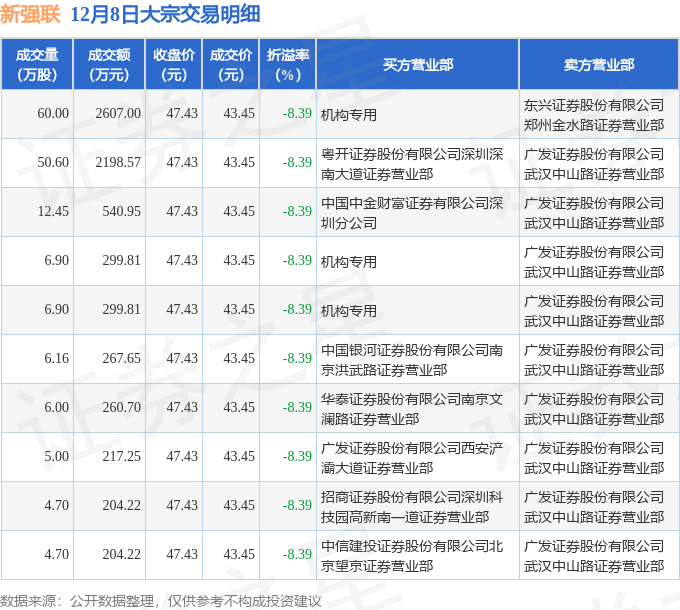Click 机构专用 in the 2607.00 row
Screen dimensions: 680x610
pyautogui.click(x=349, y=115)
